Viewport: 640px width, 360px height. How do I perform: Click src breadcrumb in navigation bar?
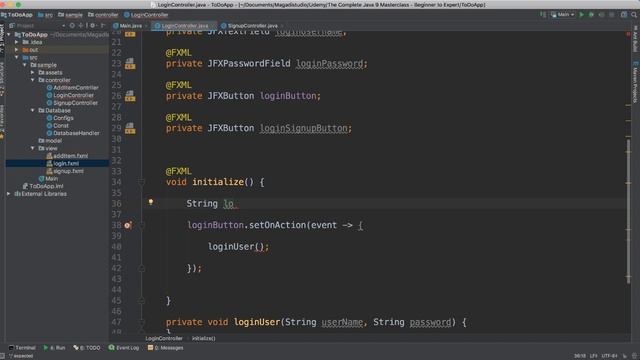coord(45,15)
